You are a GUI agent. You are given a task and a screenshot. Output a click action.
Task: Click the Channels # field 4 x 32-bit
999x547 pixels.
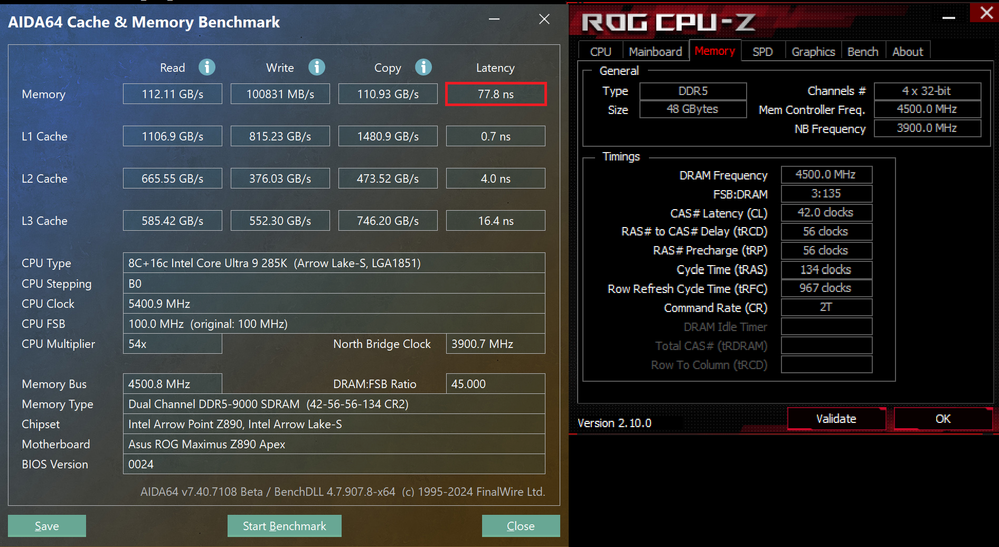[x=927, y=91]
